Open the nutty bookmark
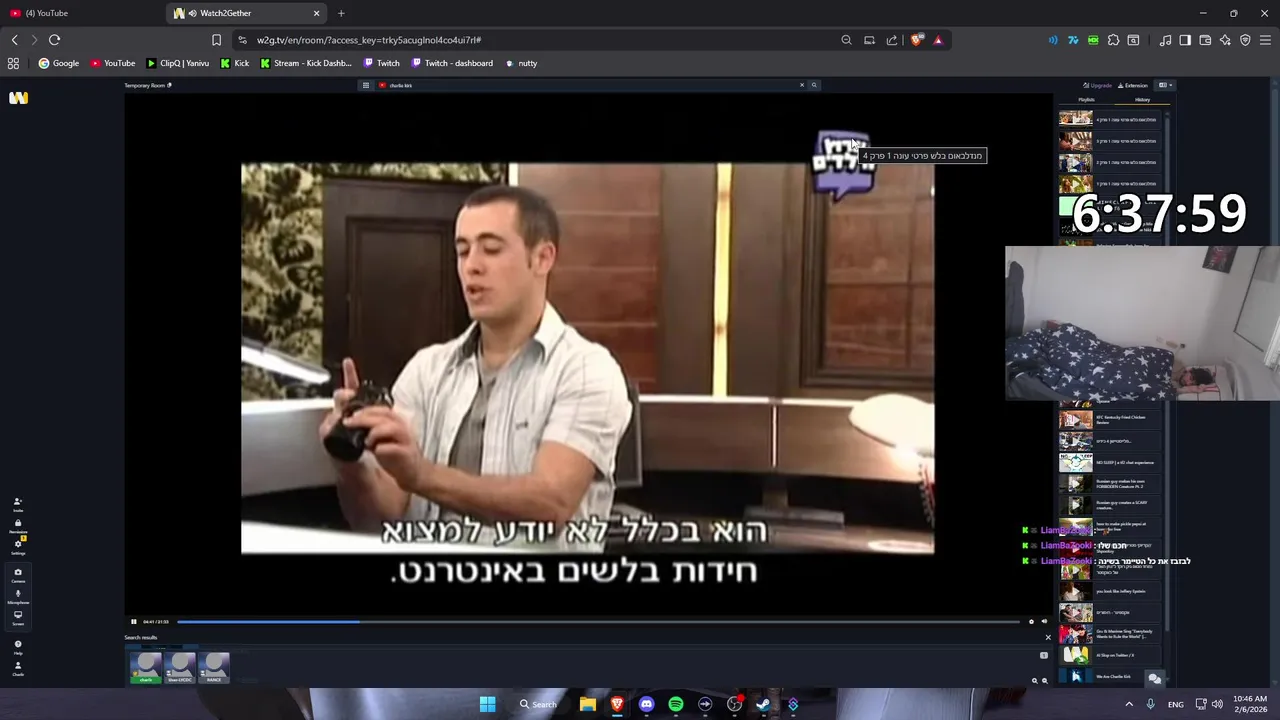Screen dimensions: 1280x720 pos(521,63)
